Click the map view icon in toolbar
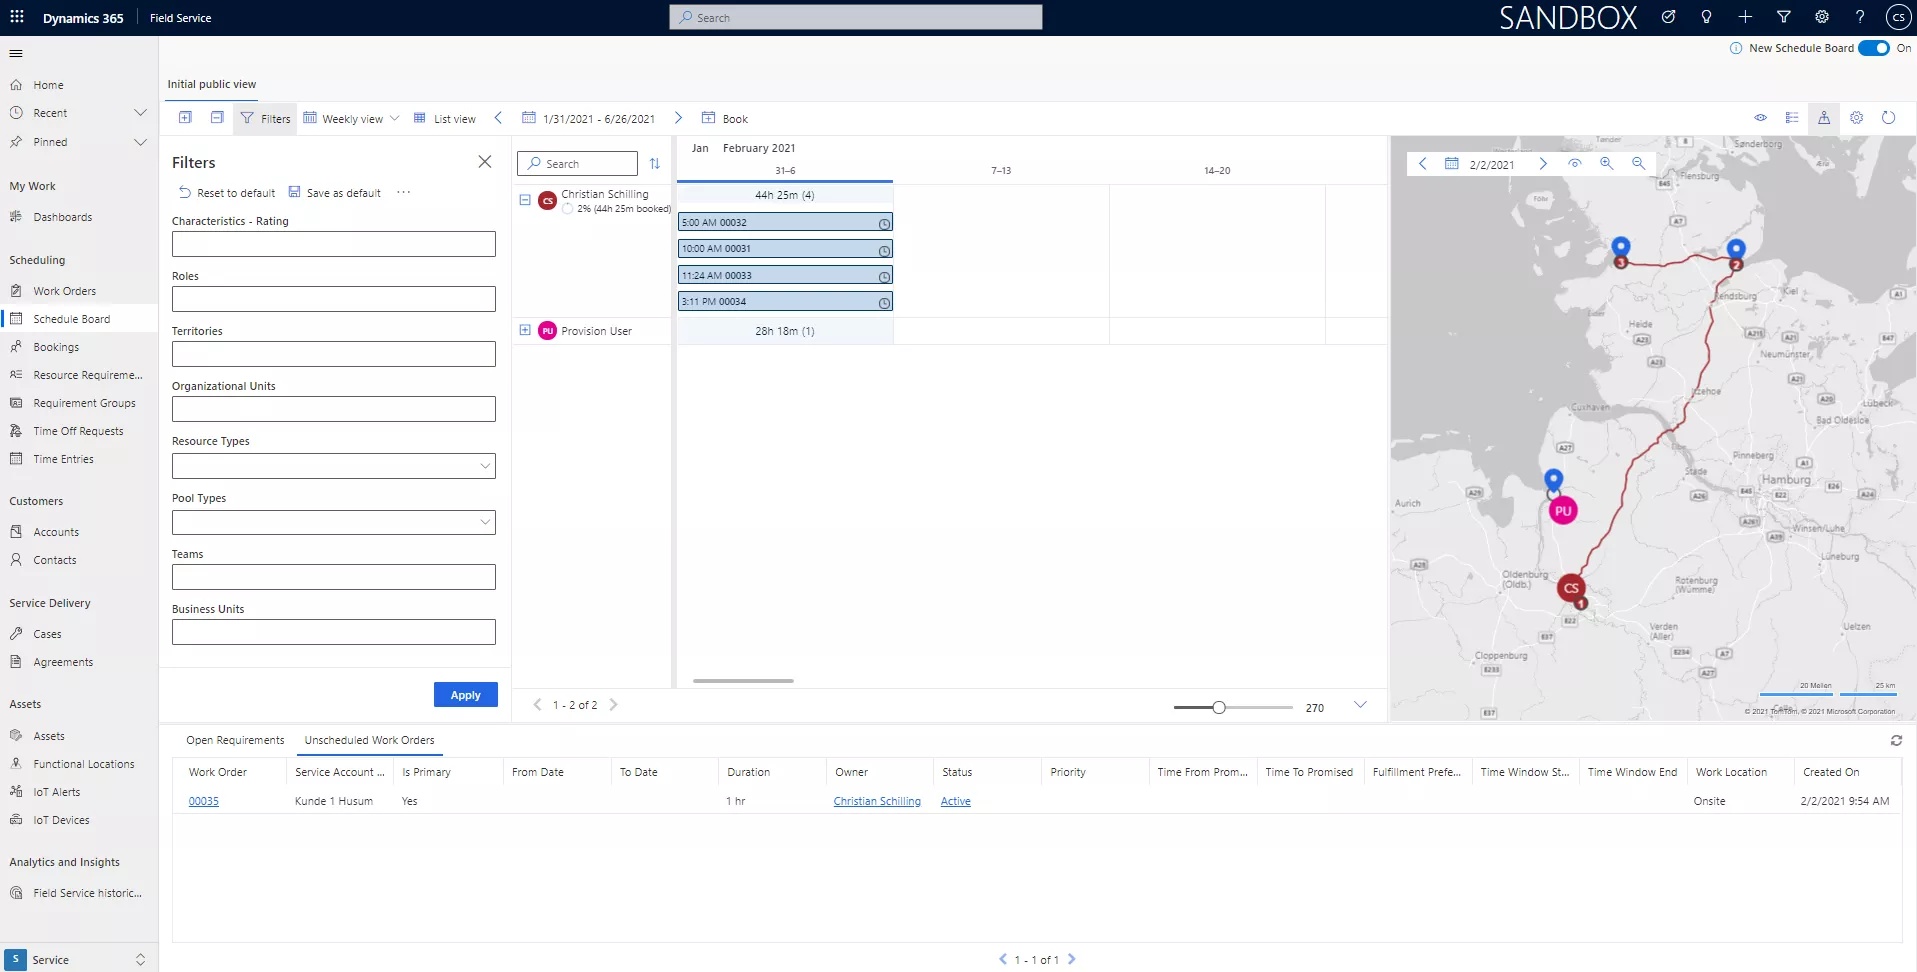 point(1824,118)
